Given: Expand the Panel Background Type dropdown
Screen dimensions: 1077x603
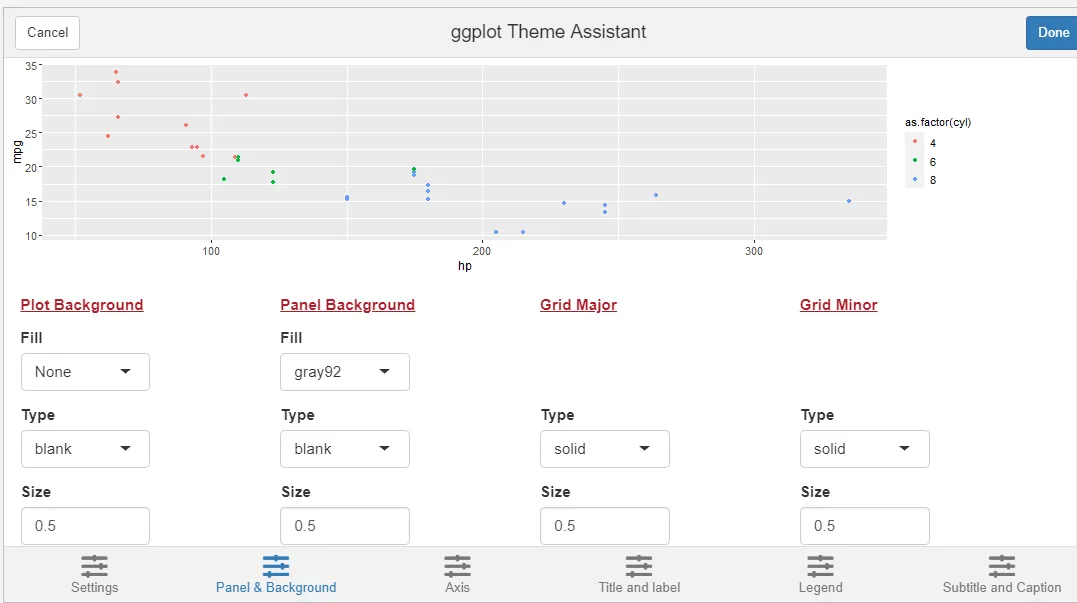Looking at the screenshot, I should click(x=345, y=449).
